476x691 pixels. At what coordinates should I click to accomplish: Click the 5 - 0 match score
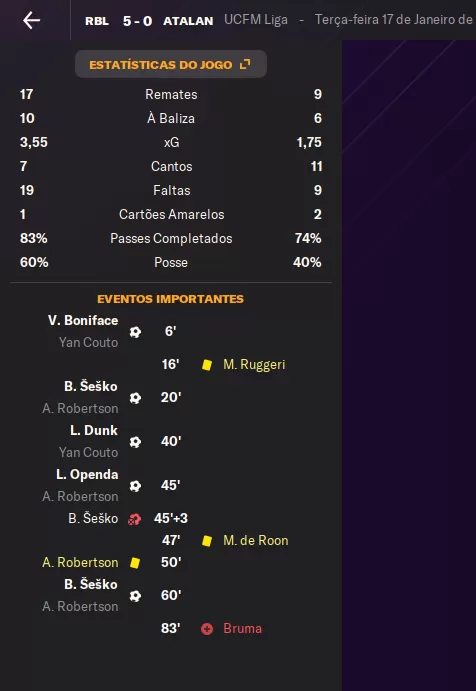point(137,21)
